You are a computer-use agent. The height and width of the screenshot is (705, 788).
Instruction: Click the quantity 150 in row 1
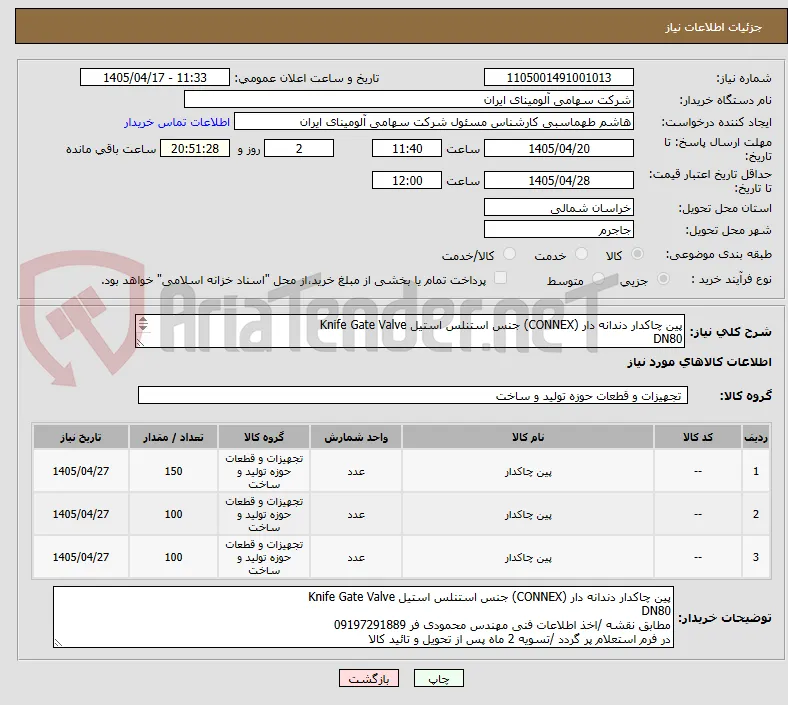click(173, 471)
